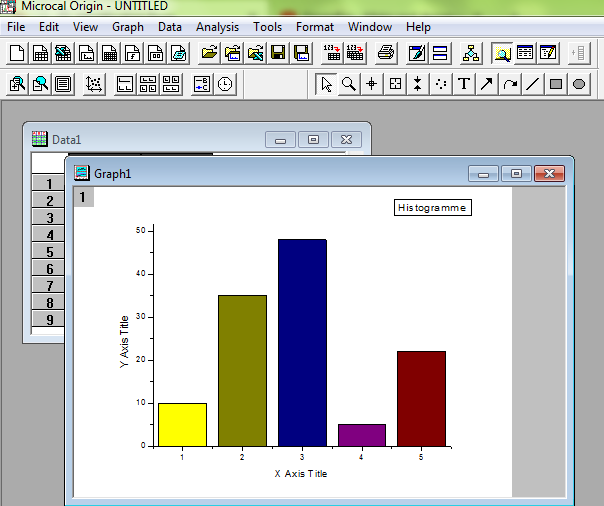Click the Print icon in toolbar
This screenshot has width=604, height=506.
coord(386,52)
